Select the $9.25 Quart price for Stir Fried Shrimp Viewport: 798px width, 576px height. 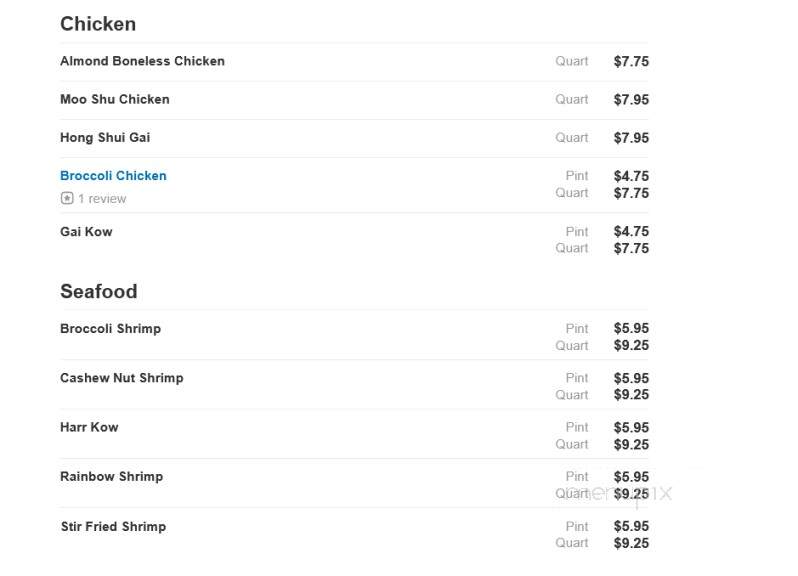click(x=631, y=543)
